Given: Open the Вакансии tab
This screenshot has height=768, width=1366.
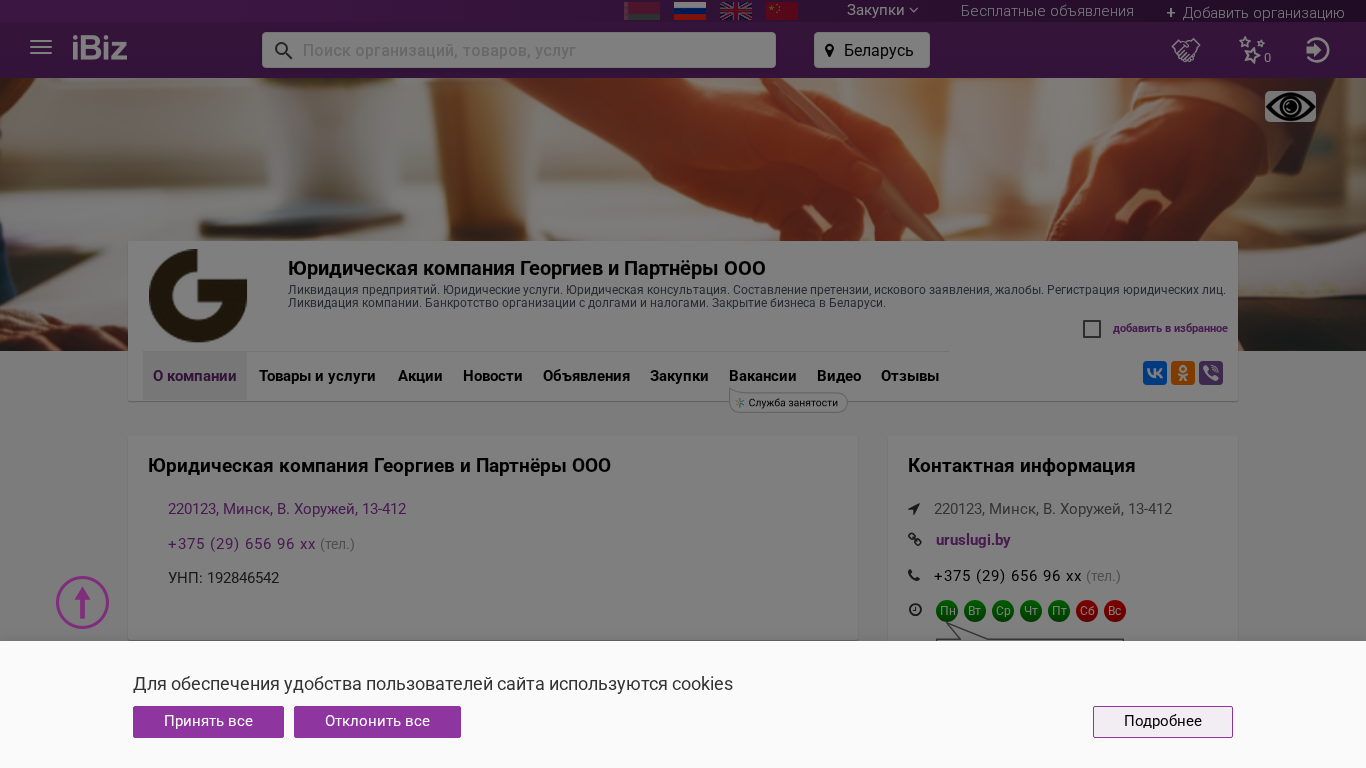Looking at the screenshot, I should [x=763, y=376].
